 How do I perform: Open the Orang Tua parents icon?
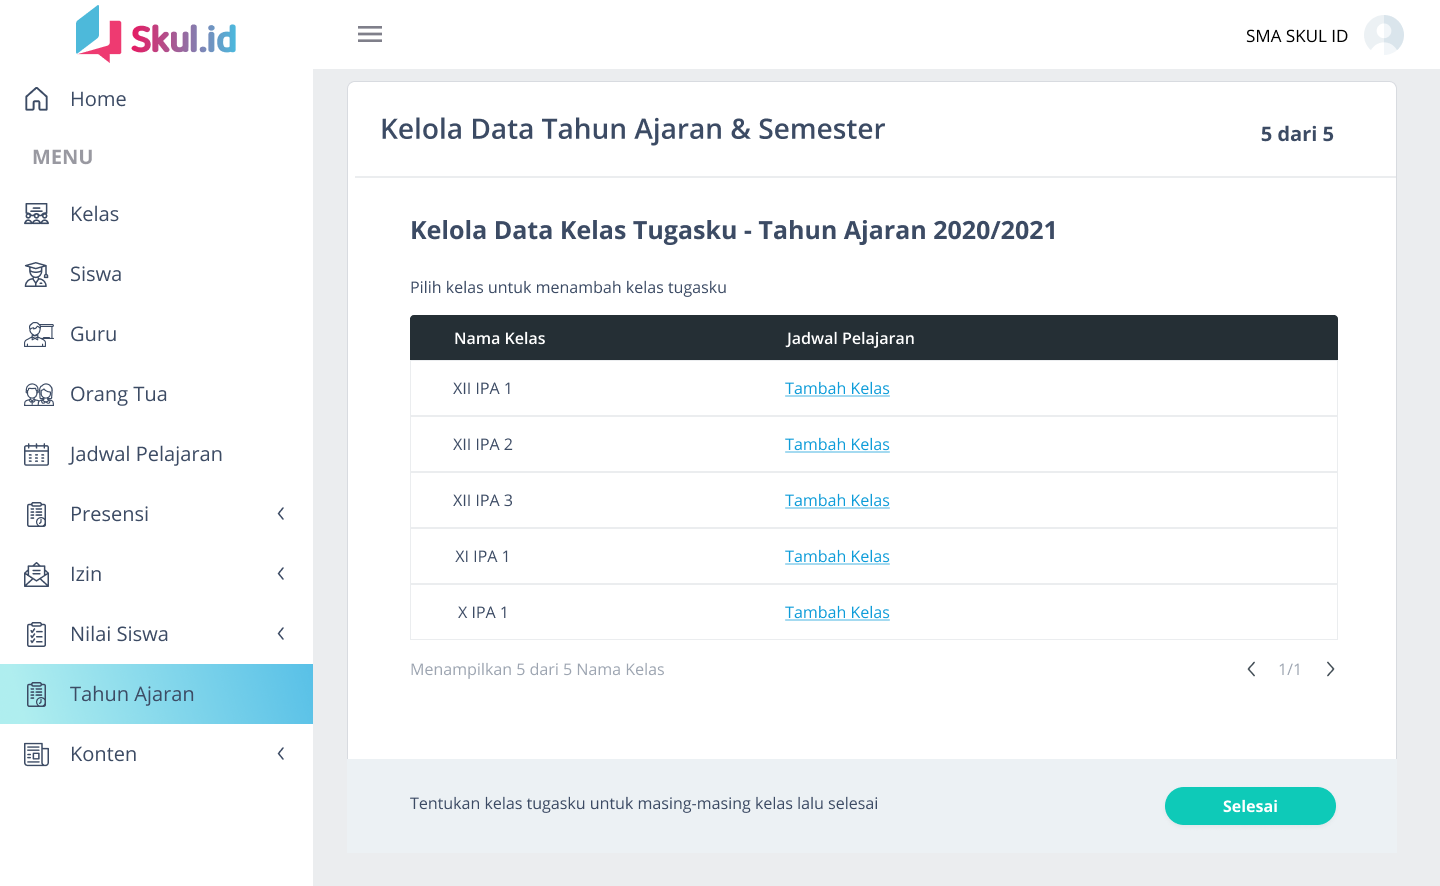point(38,394)
